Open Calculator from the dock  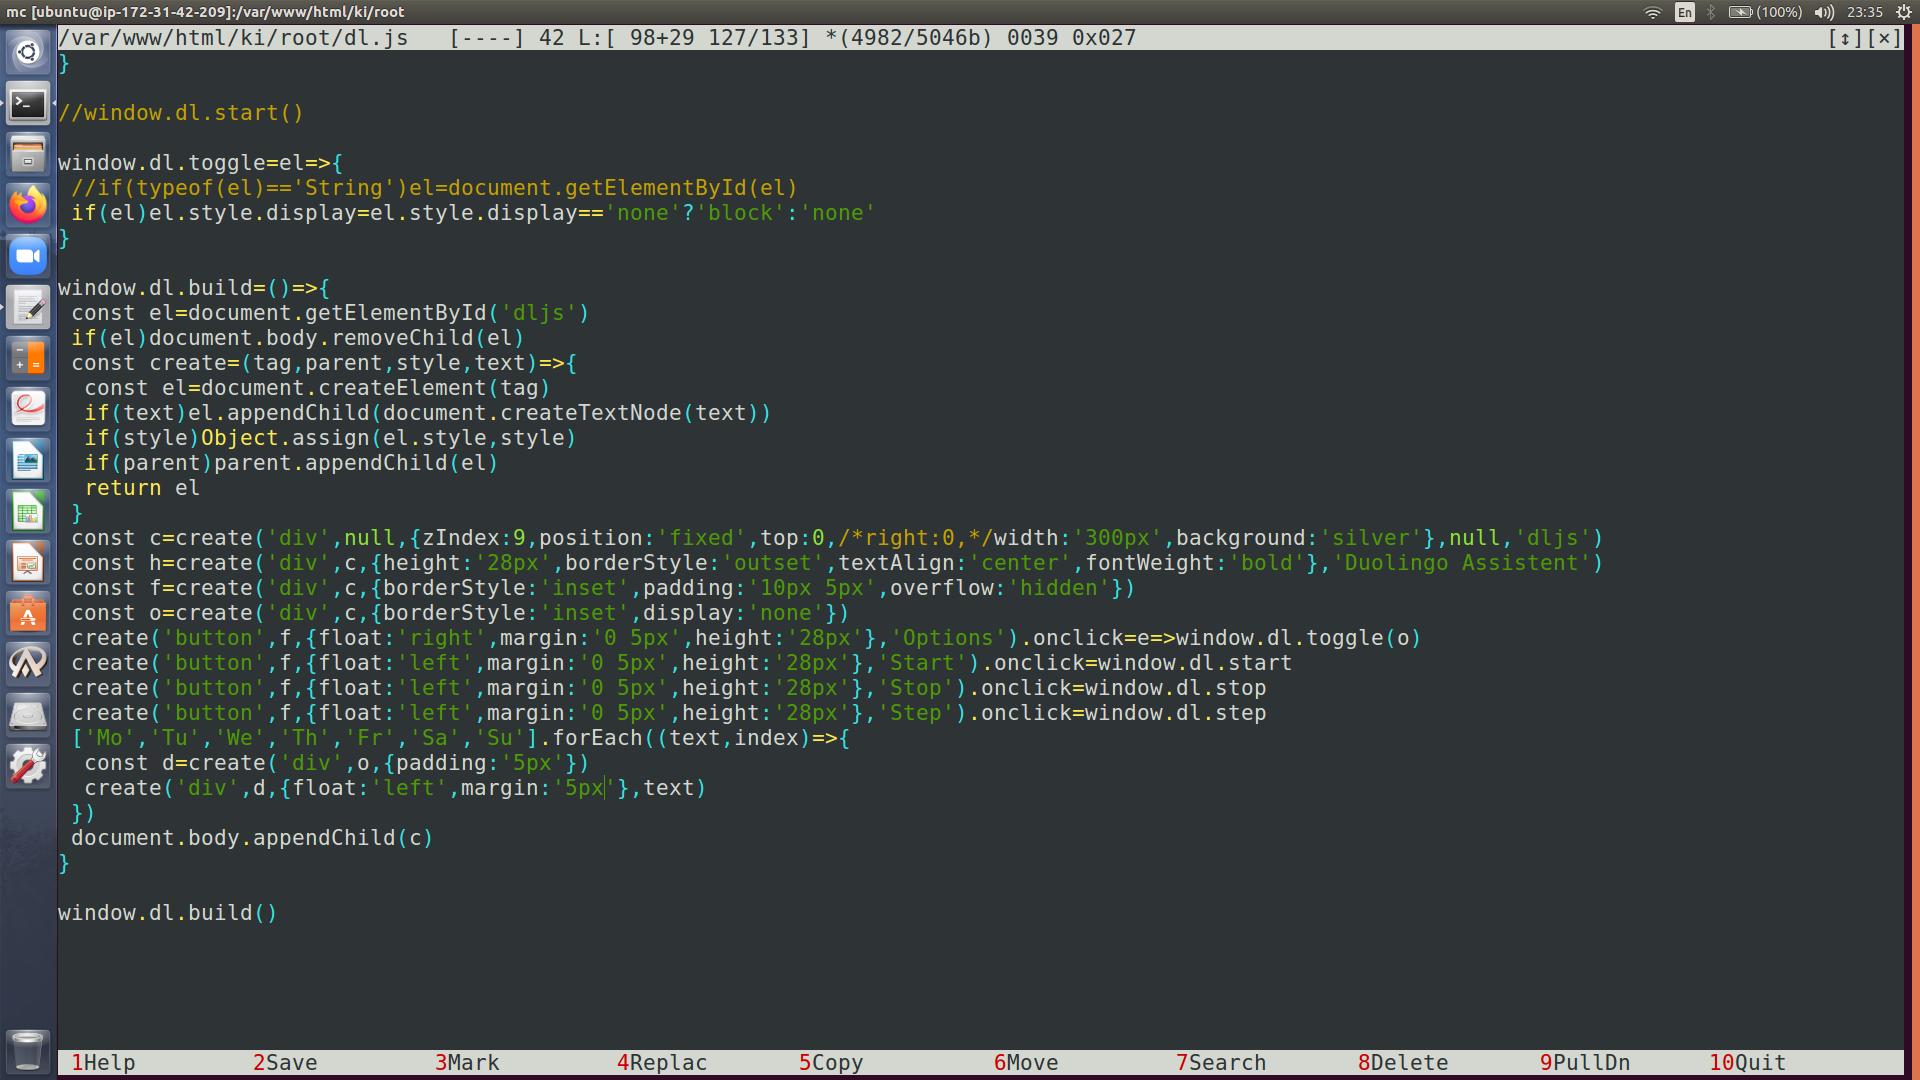tap(28, 358)
